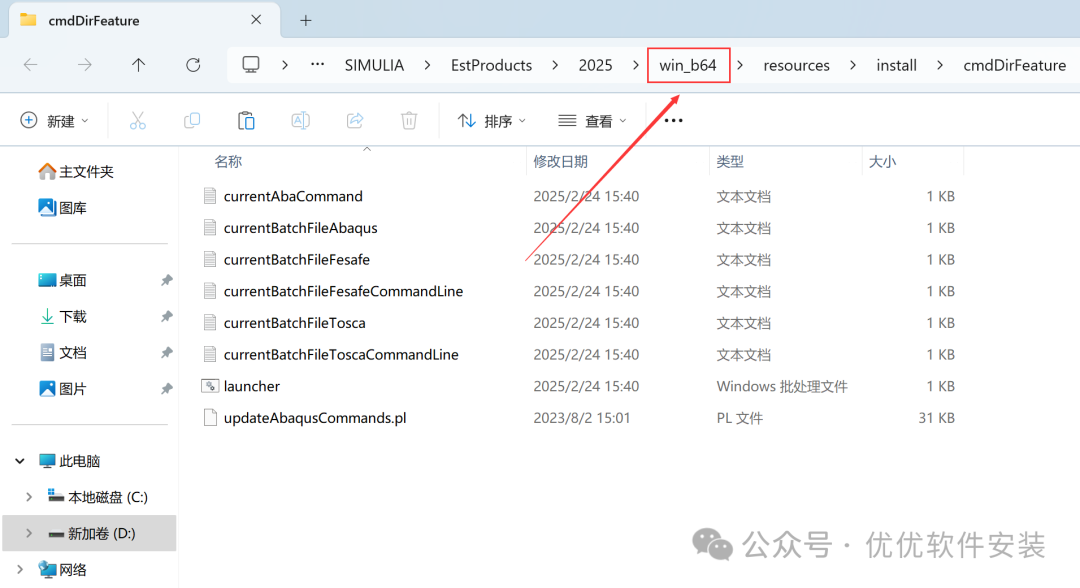
Task: Refresh the current folder view
Action: click(x=193, y=65)
